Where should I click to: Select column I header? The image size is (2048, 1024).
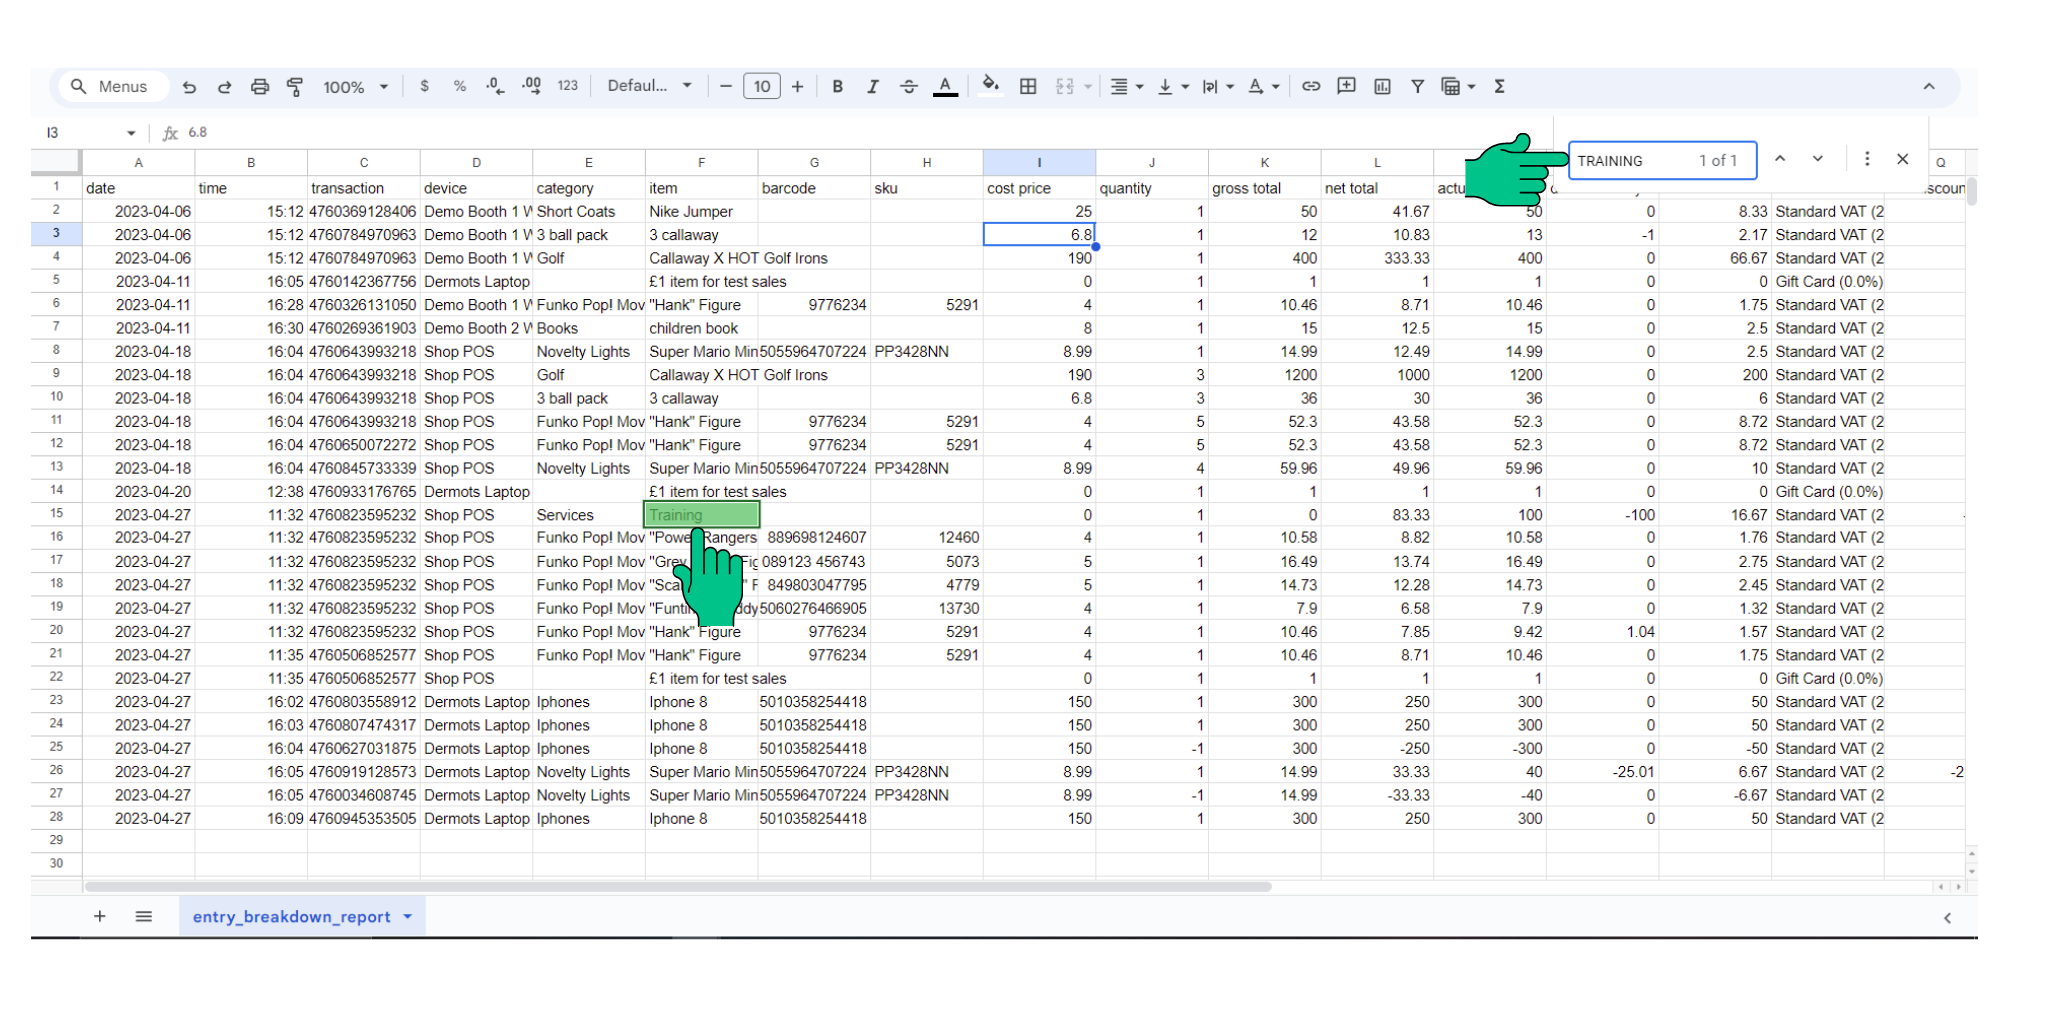pyautogui.click(x=1039, y=162)
